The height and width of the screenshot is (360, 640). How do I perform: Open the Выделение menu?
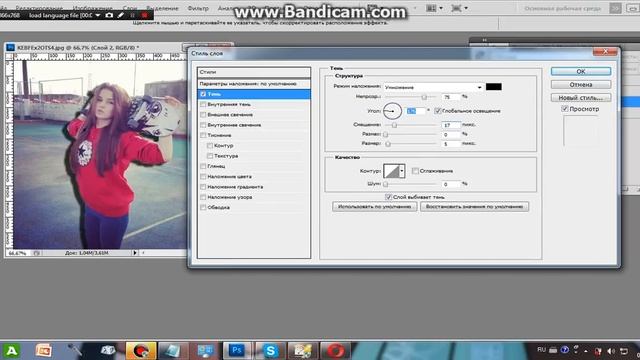162,8
